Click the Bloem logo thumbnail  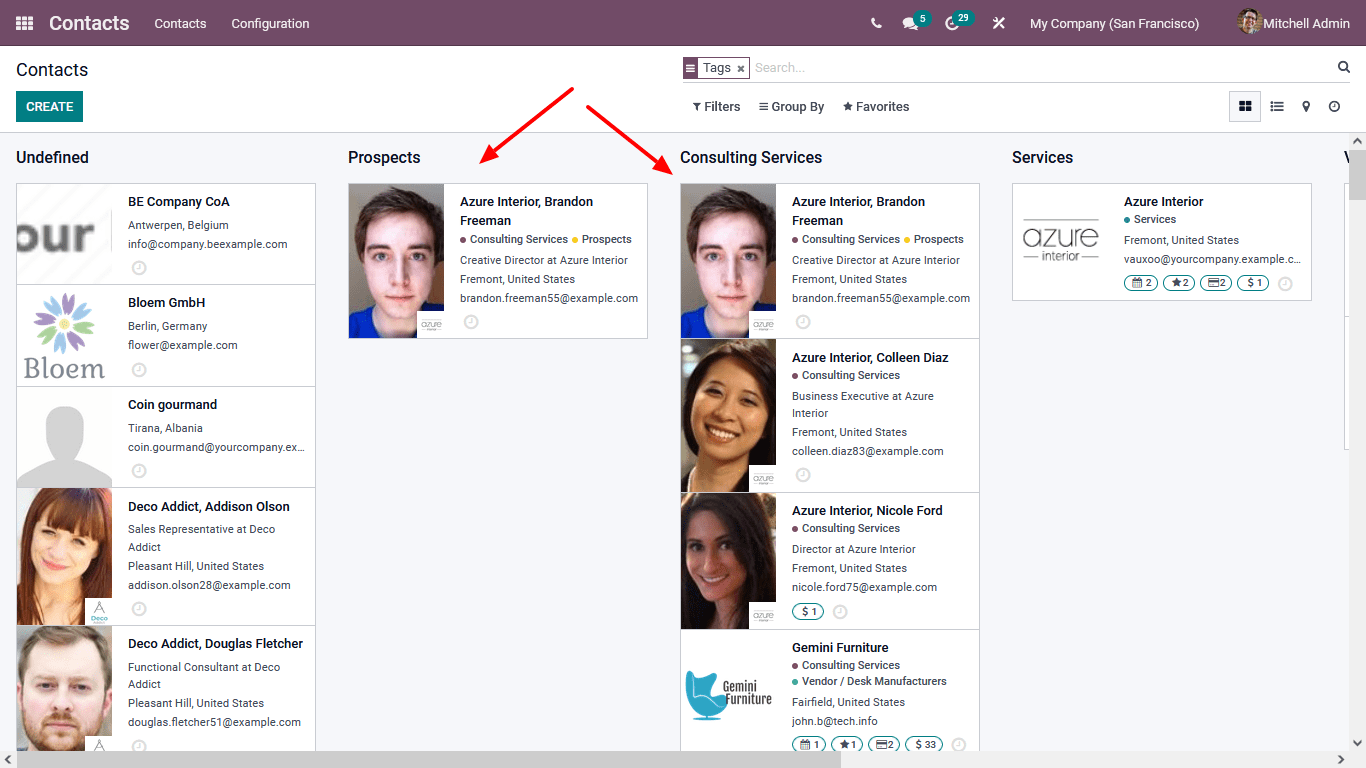click(64, 336)
